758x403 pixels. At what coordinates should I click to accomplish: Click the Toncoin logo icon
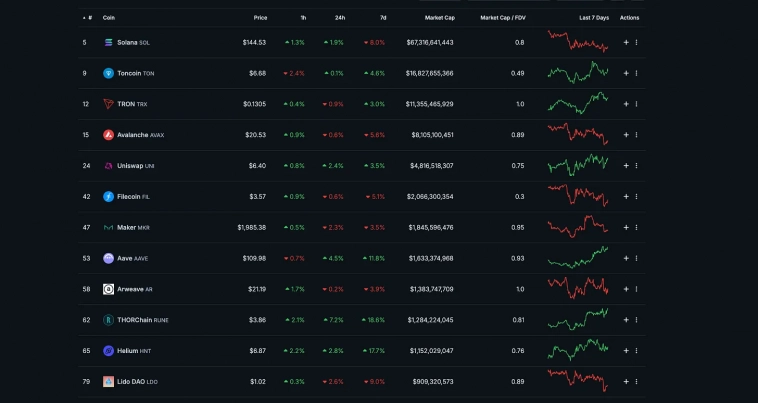point(108,73)
